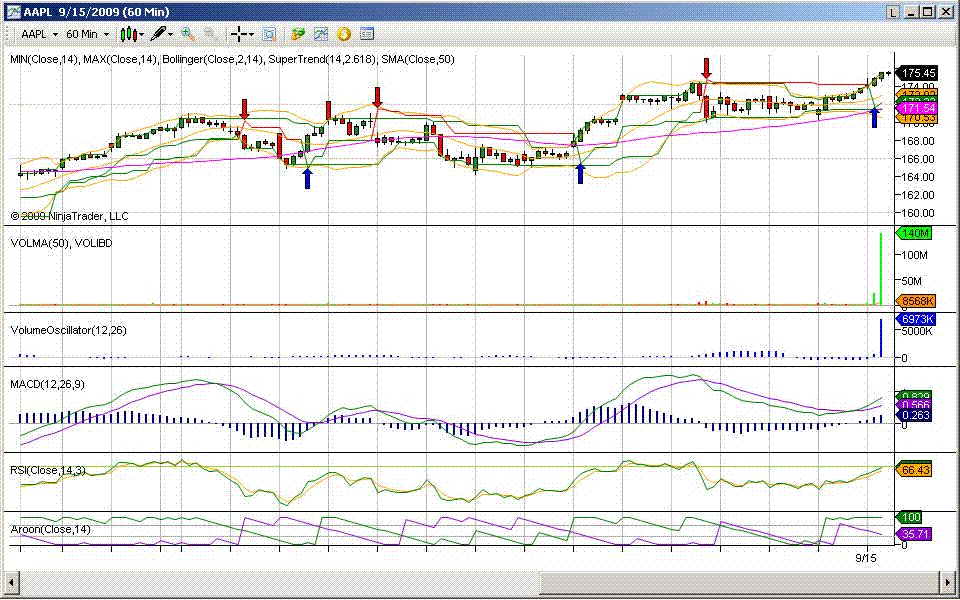Maximize the AAPL chart window
This screenshot has width=960, height=600.
point(928,12)
